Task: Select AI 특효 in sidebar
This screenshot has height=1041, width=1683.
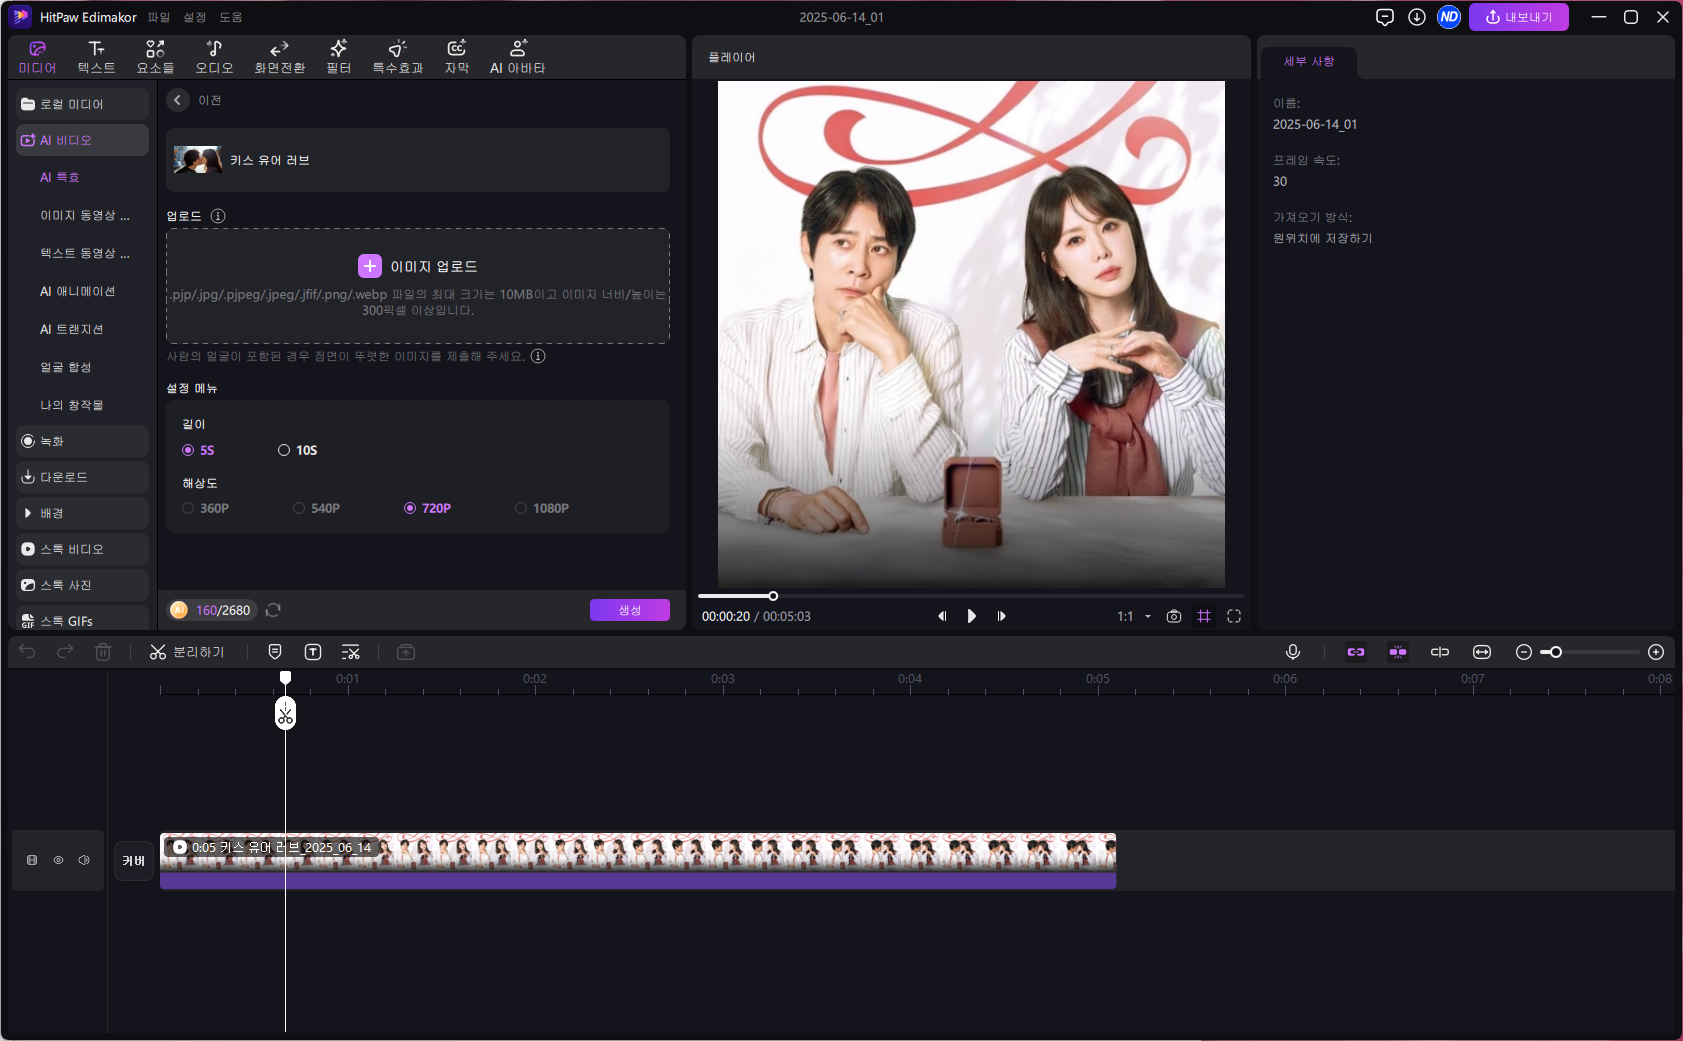Action: (x=60, y=177)
